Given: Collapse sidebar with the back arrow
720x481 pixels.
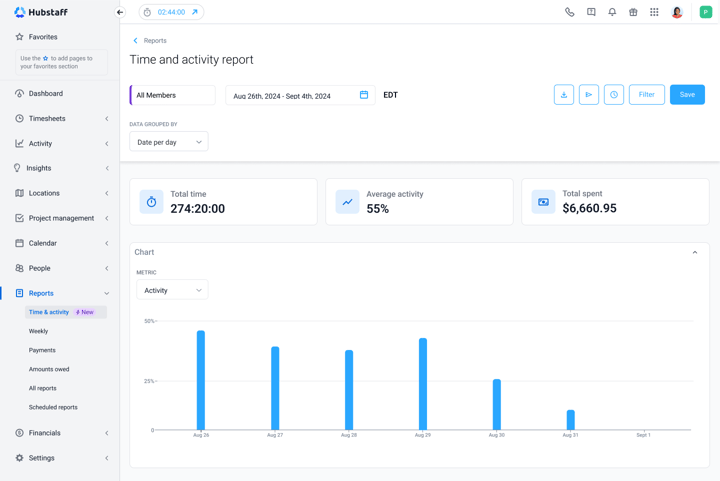Looking at the screenshot, I should pos(120,12).
